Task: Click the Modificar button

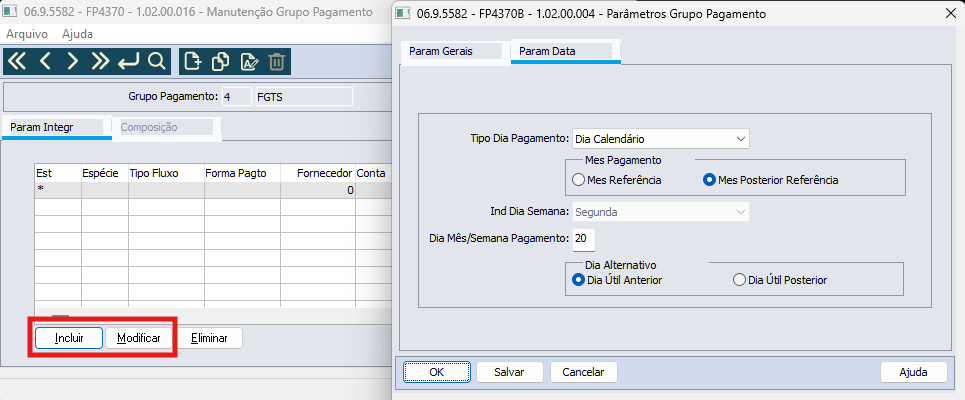Action: pyautogui.click(x=138, y=338)
